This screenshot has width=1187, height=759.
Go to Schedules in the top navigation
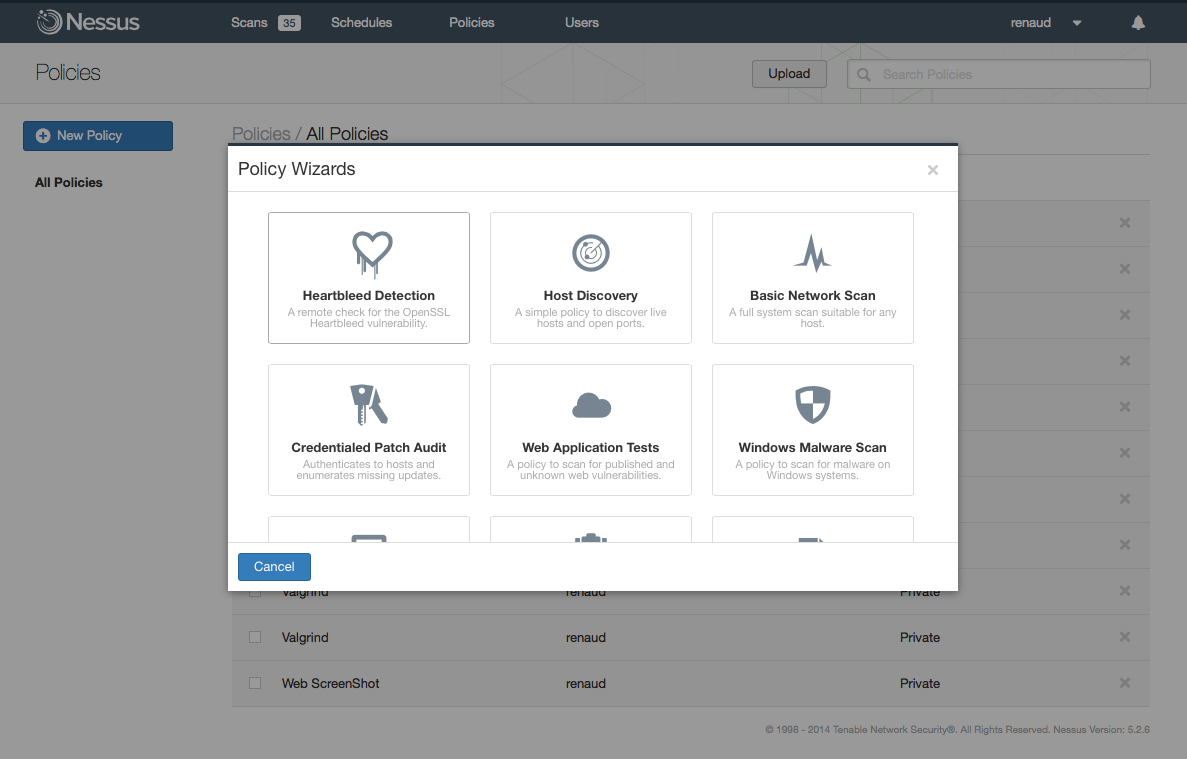point(361,23)
